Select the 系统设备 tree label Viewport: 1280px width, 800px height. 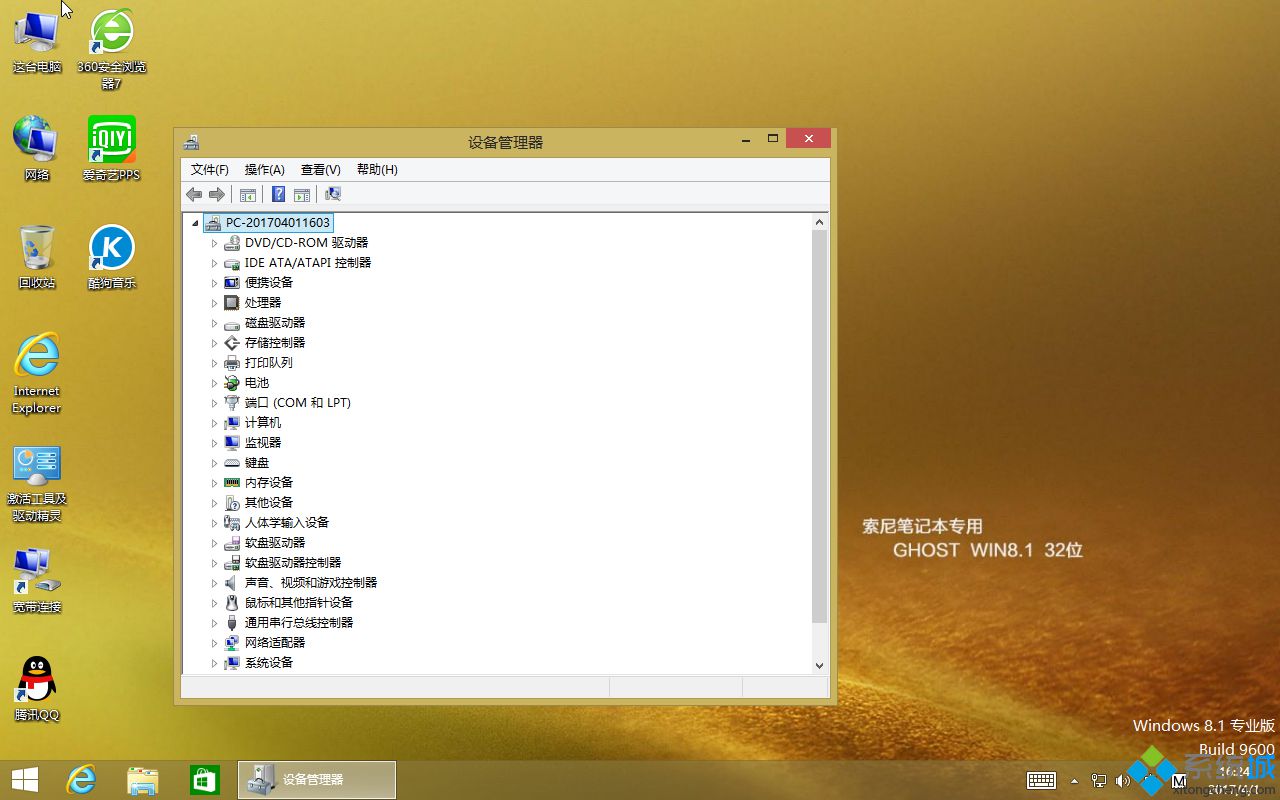(x=269, y=662)
